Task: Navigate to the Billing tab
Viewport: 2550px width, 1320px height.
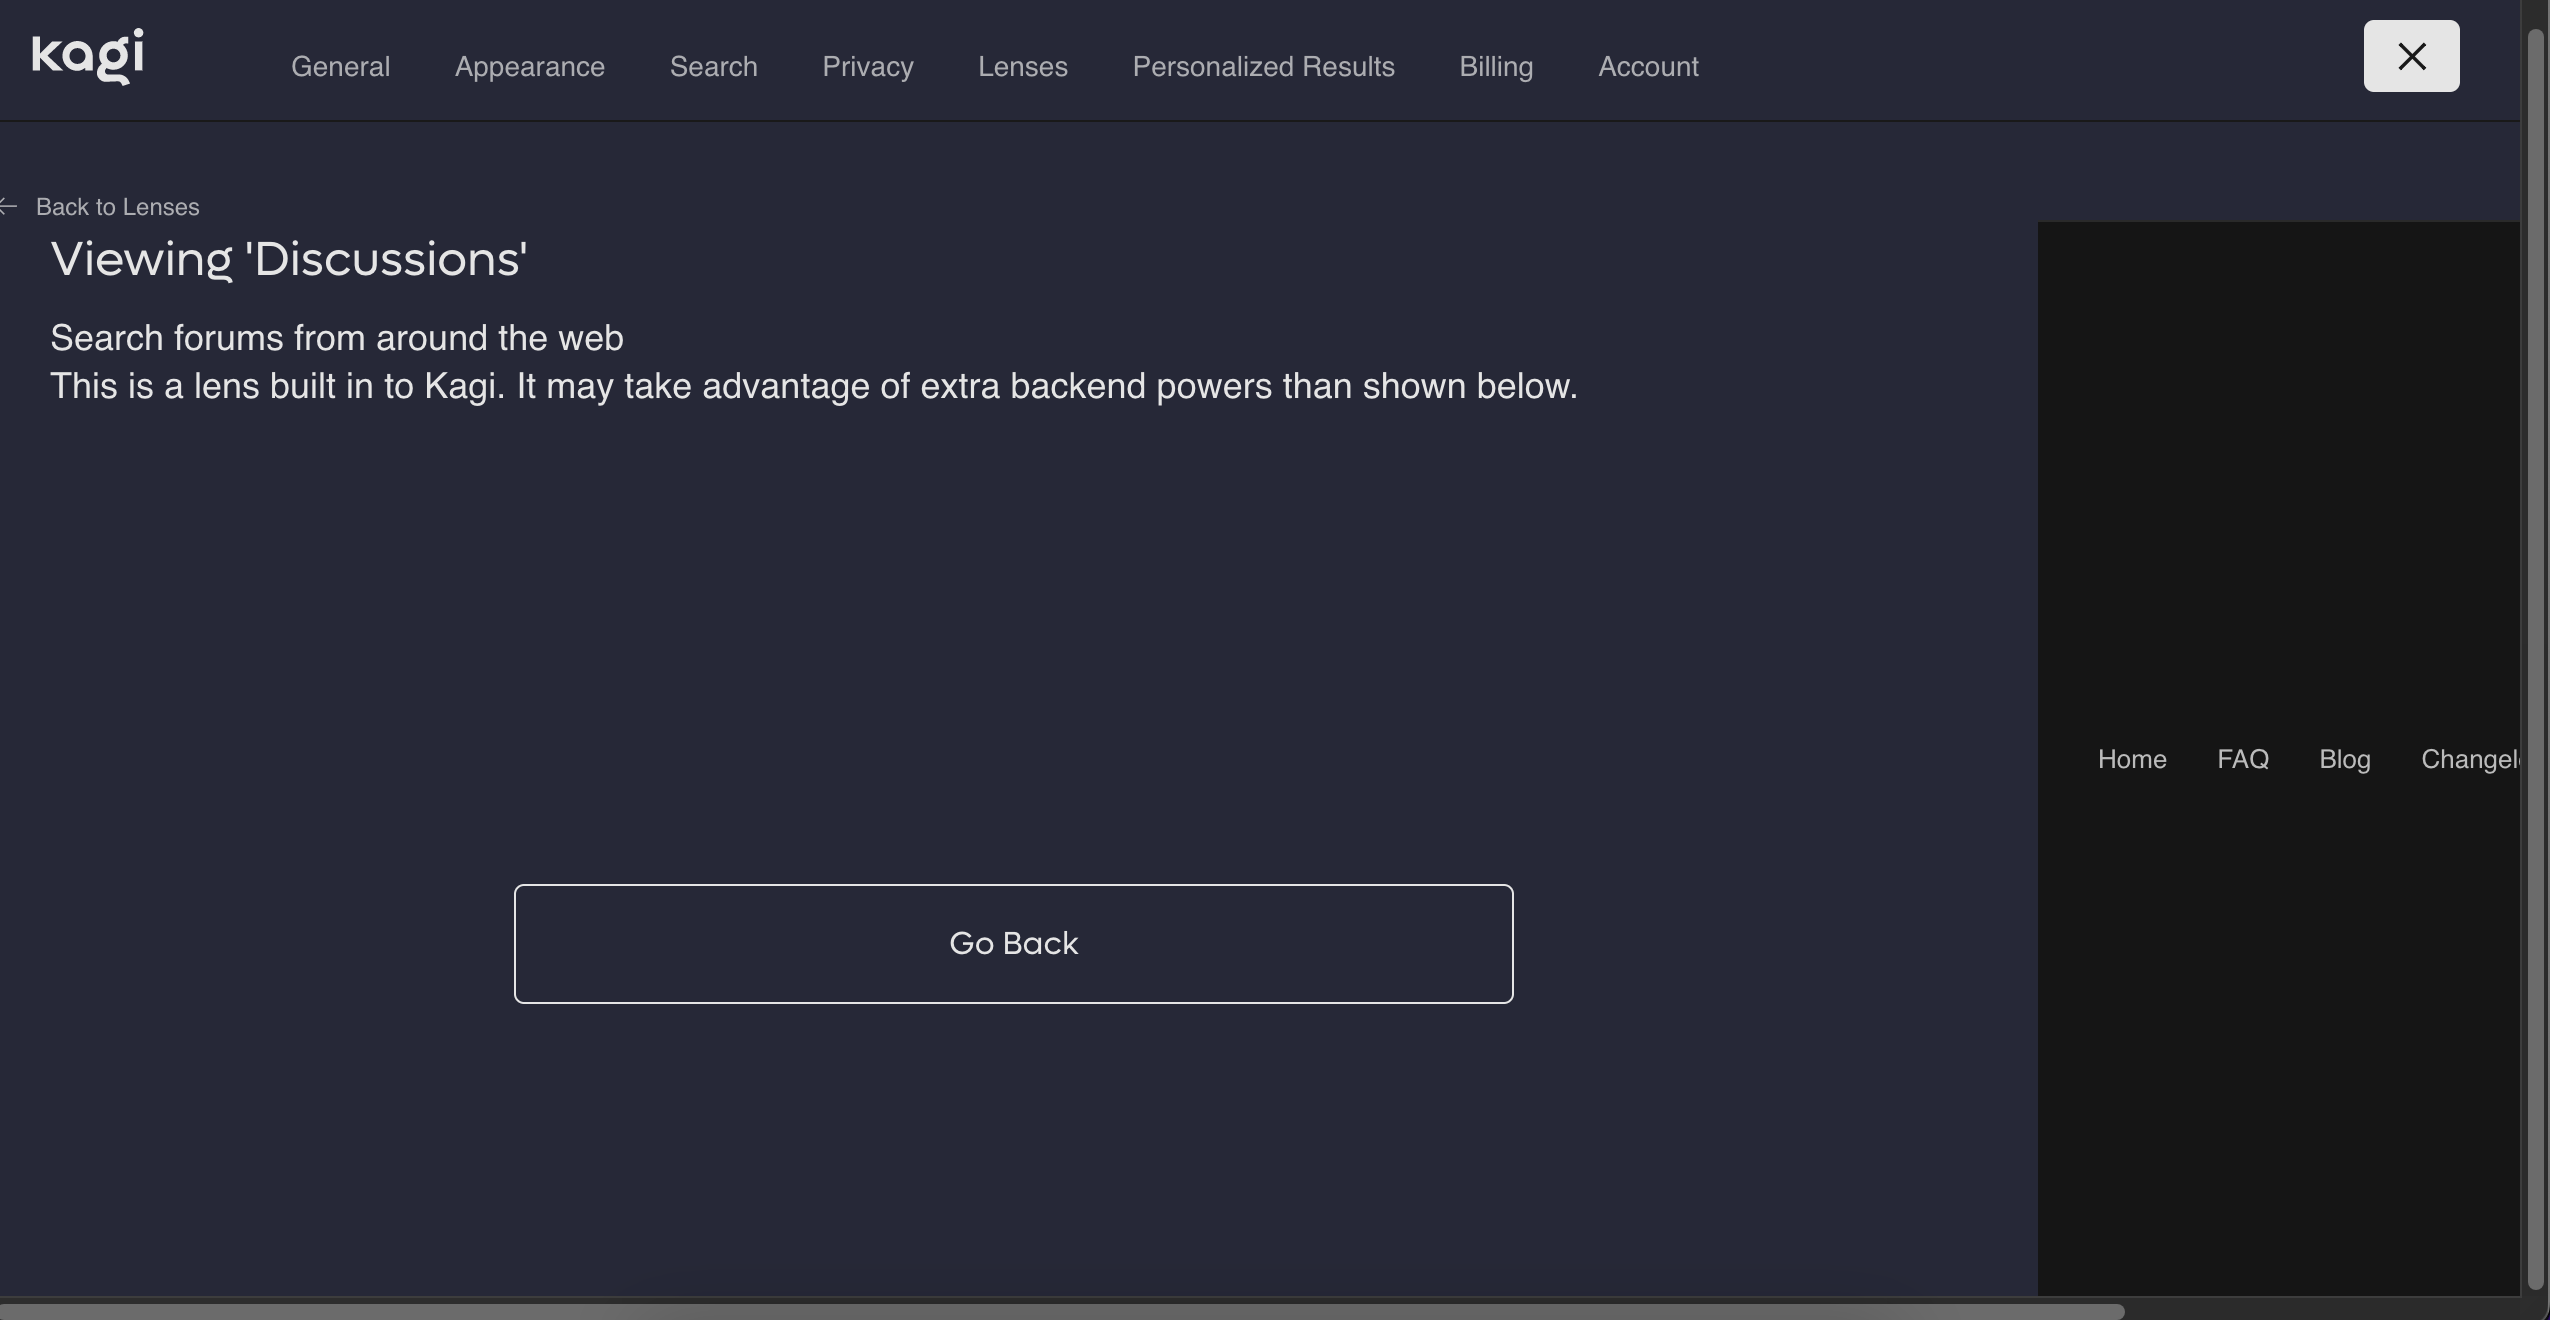Action: tap(1495, 67)
